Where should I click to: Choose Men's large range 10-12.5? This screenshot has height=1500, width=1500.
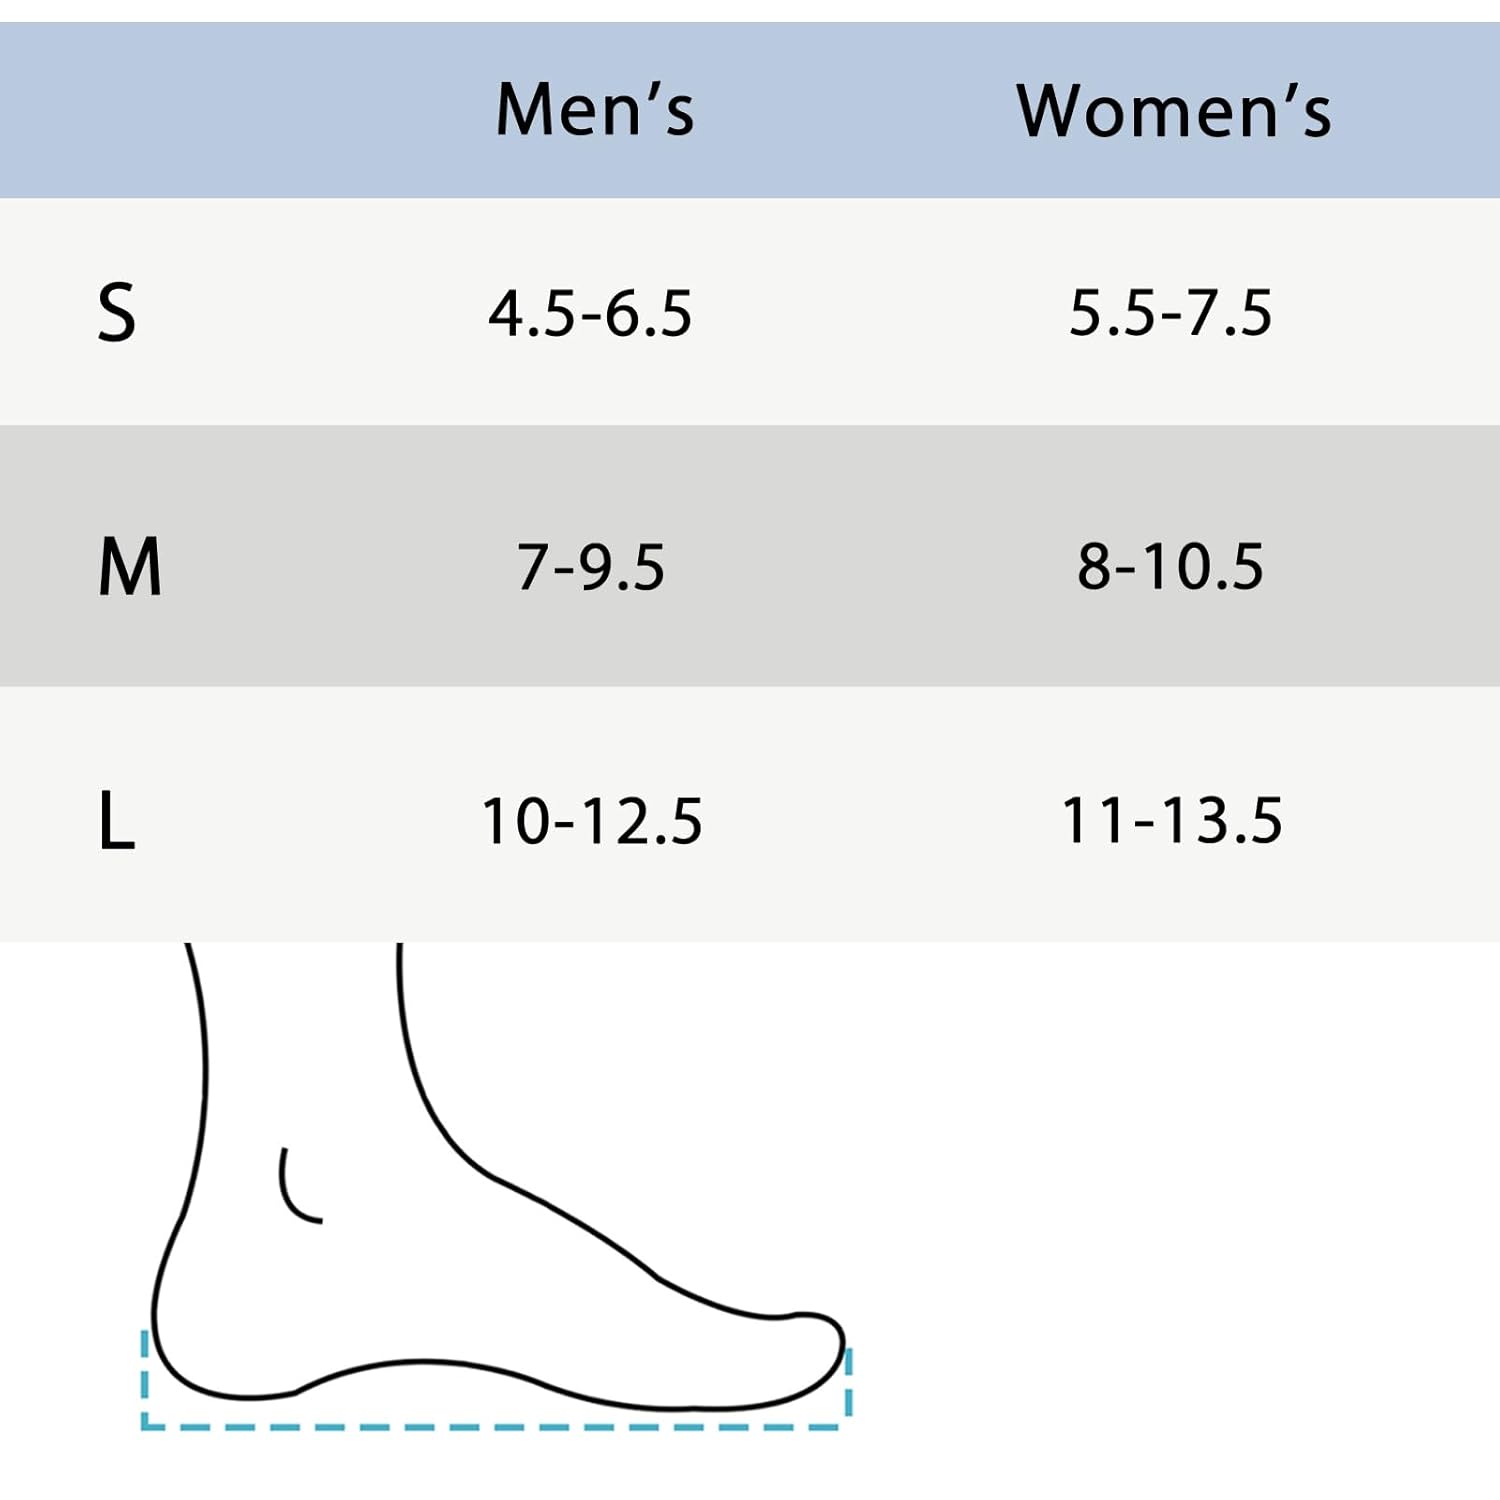(592, 821)
